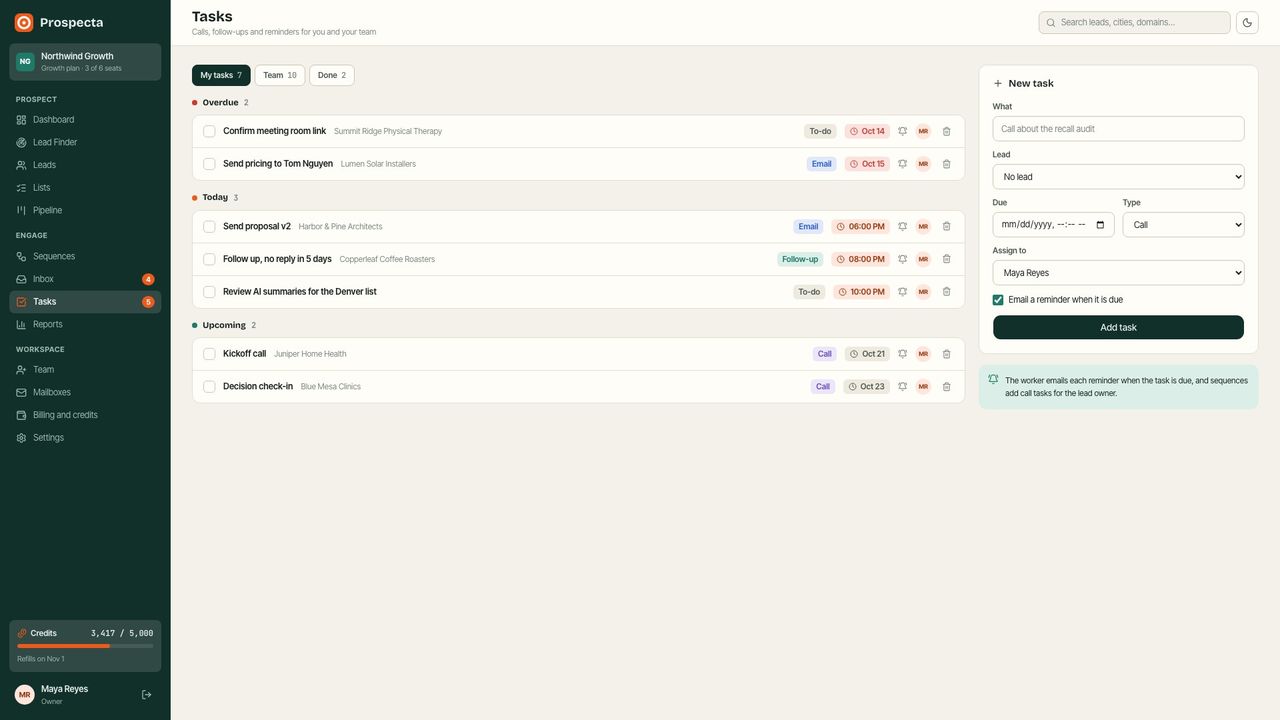Check the Review AI summaries task checkbox

pyautogui.click(x=209, y=292)
